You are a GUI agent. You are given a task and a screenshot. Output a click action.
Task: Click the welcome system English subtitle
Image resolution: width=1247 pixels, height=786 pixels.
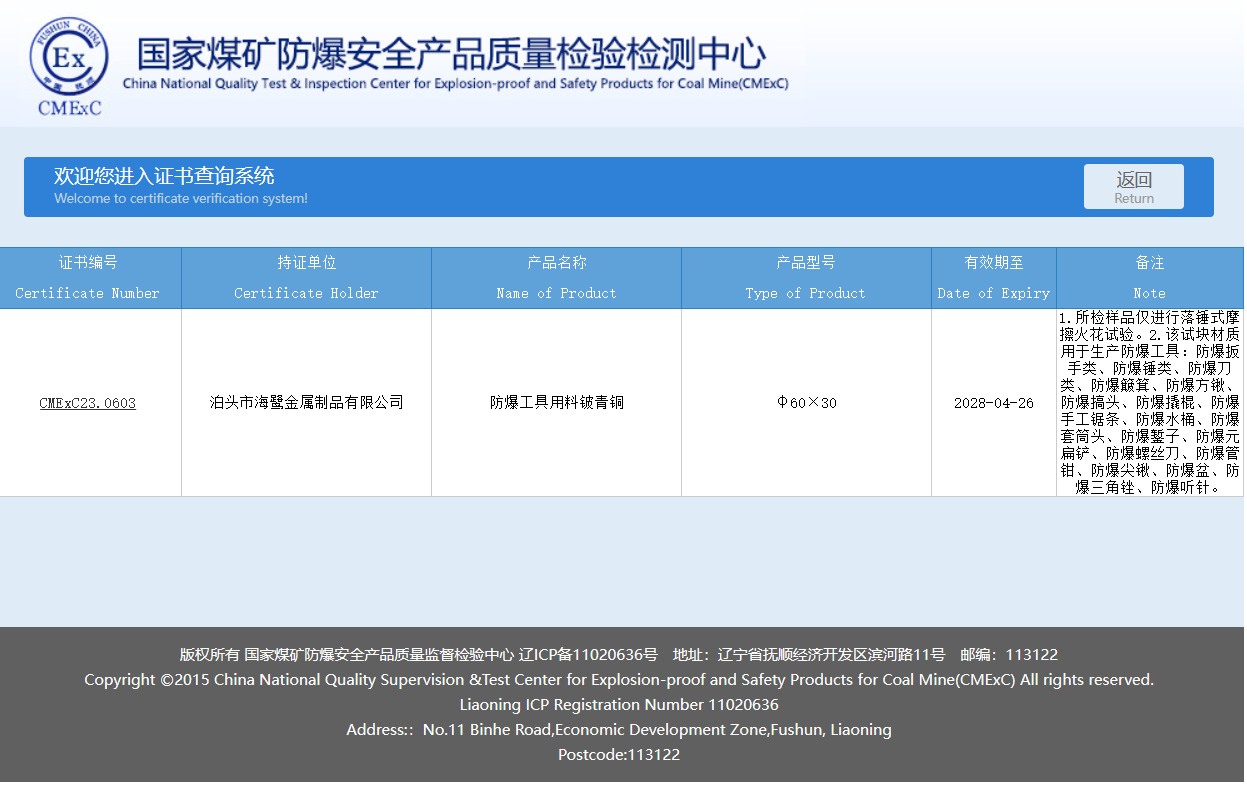(180, 198)
